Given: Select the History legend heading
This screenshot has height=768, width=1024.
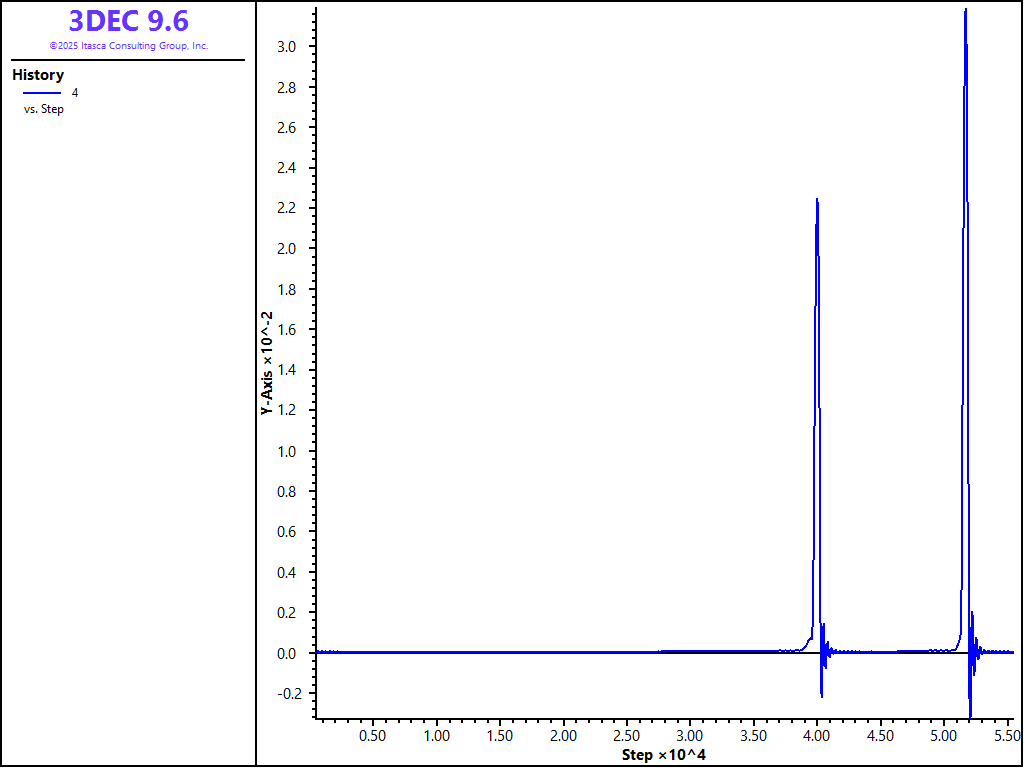Looking at the screenshot, I should [38, 75].
